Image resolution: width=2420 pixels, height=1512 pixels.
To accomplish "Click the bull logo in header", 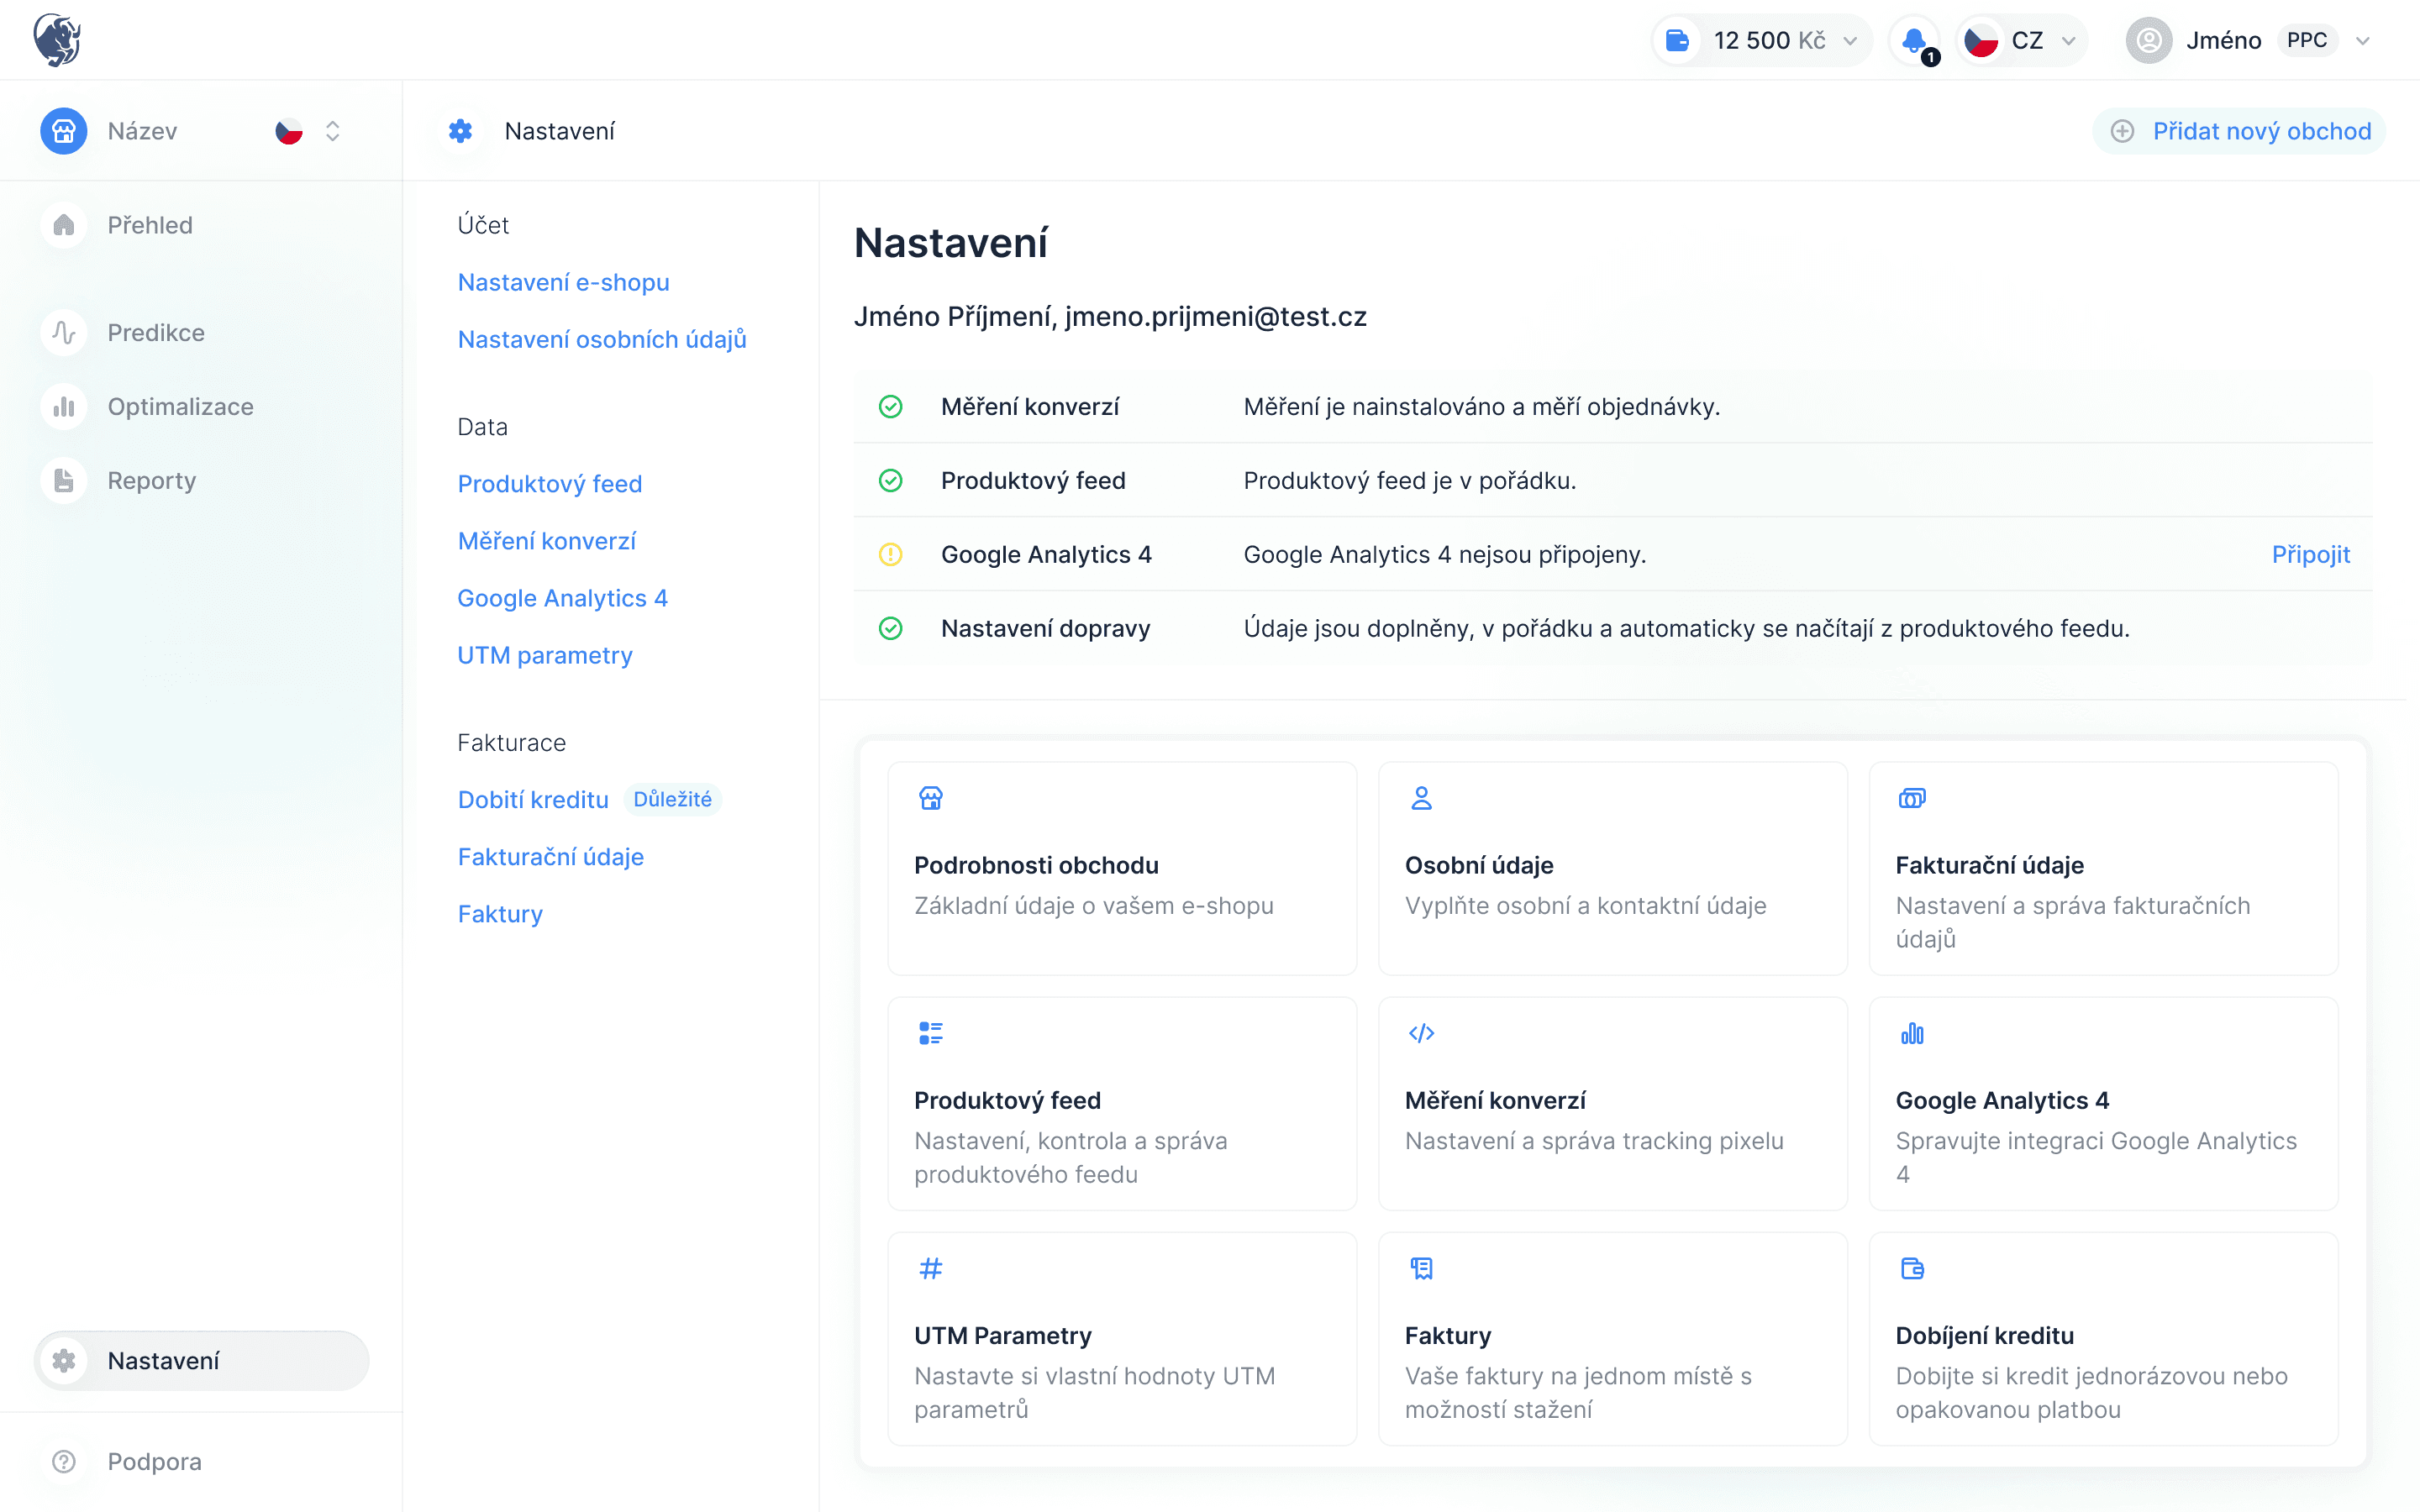I will 57,40.
